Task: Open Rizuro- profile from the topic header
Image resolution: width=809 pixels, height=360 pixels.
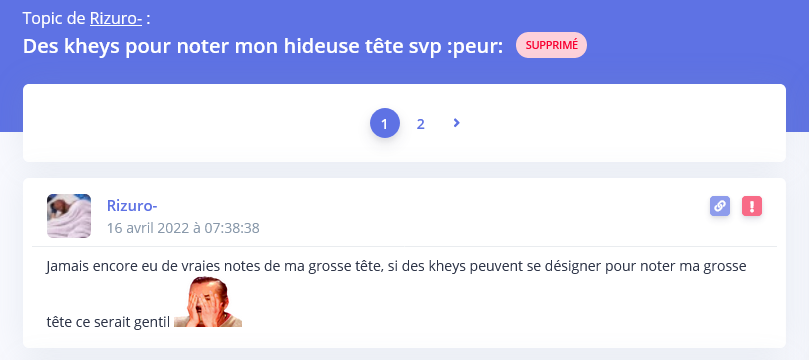Action: pos(116,19)
